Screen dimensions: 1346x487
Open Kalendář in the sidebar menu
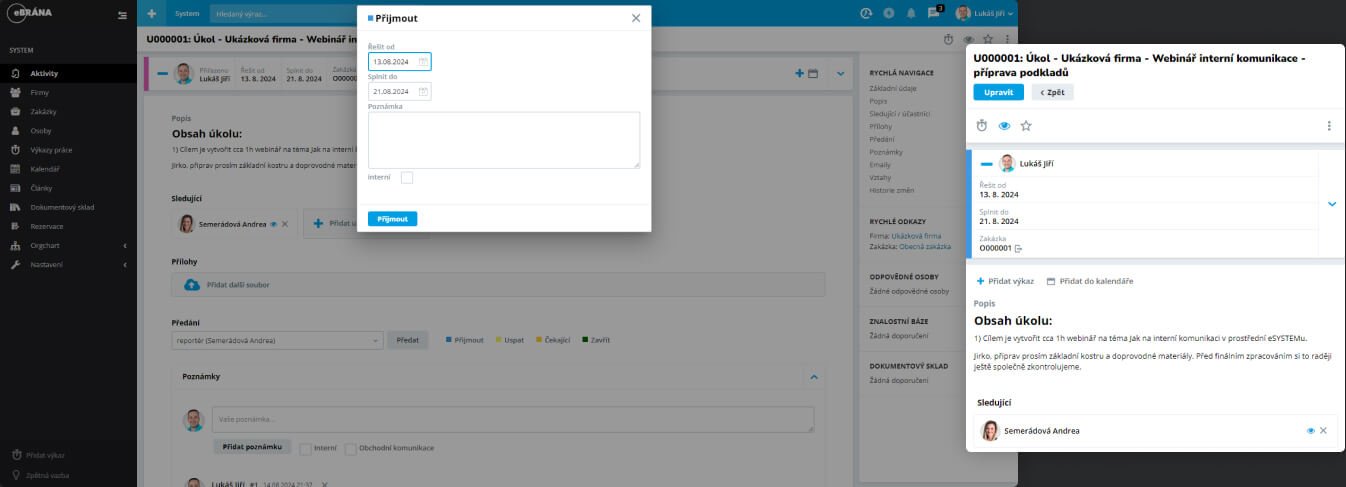click(x=45, y=169)
